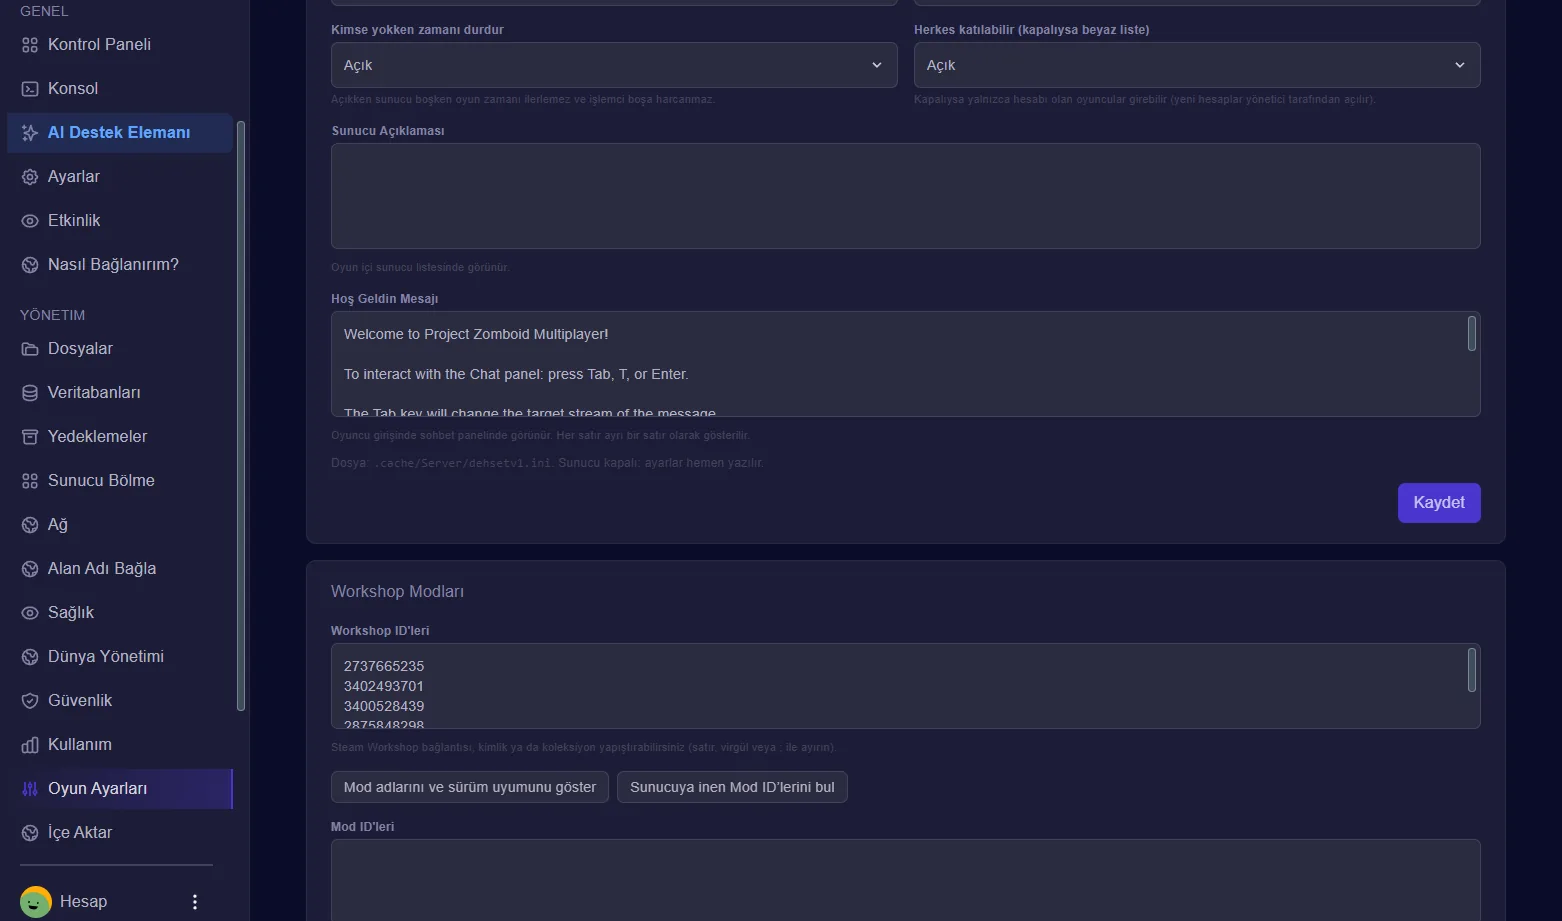Click the Kaydet button
1562x921 pixels.
click(x=1439, y=503)
